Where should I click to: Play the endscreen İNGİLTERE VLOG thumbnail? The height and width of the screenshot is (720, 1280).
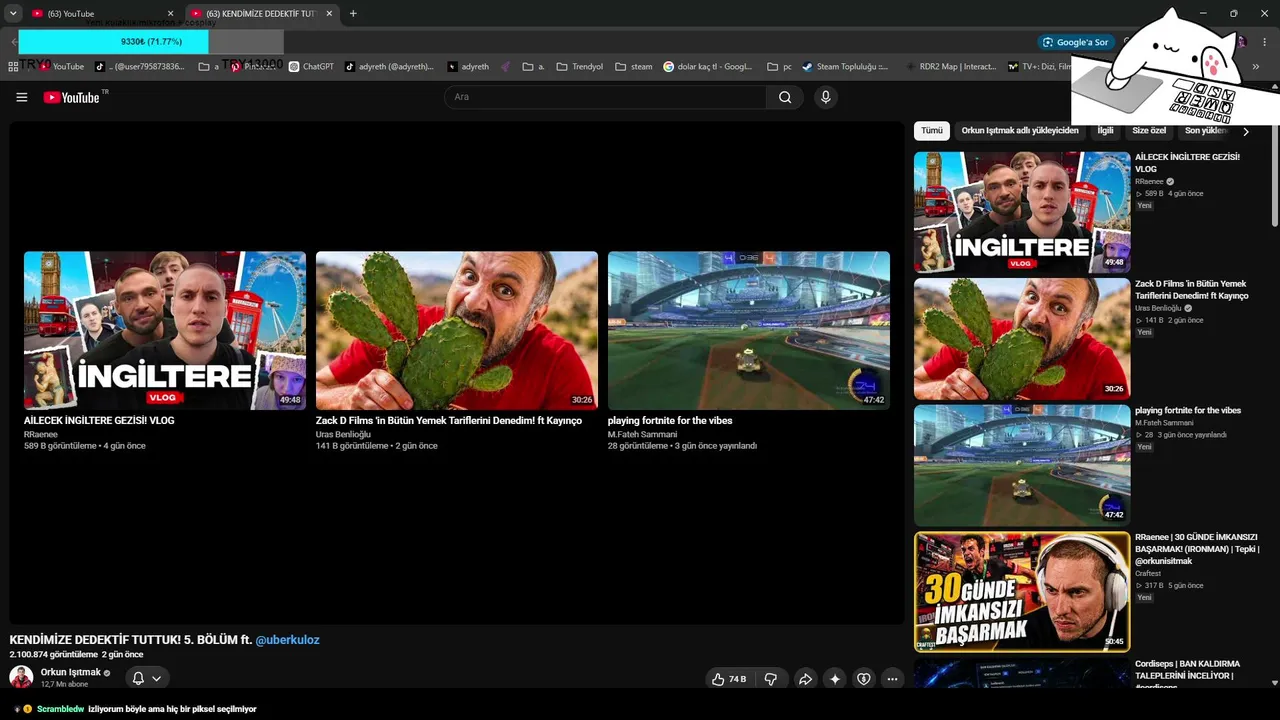tap(165, 330)
